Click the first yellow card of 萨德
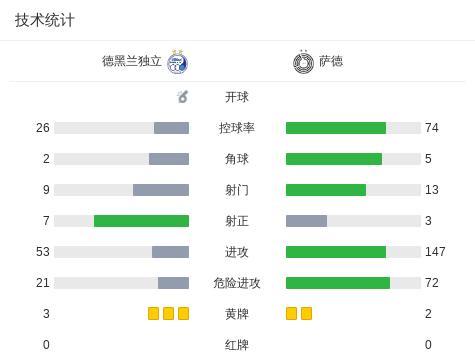The image size is (475, 361). (x=291, y=314)
